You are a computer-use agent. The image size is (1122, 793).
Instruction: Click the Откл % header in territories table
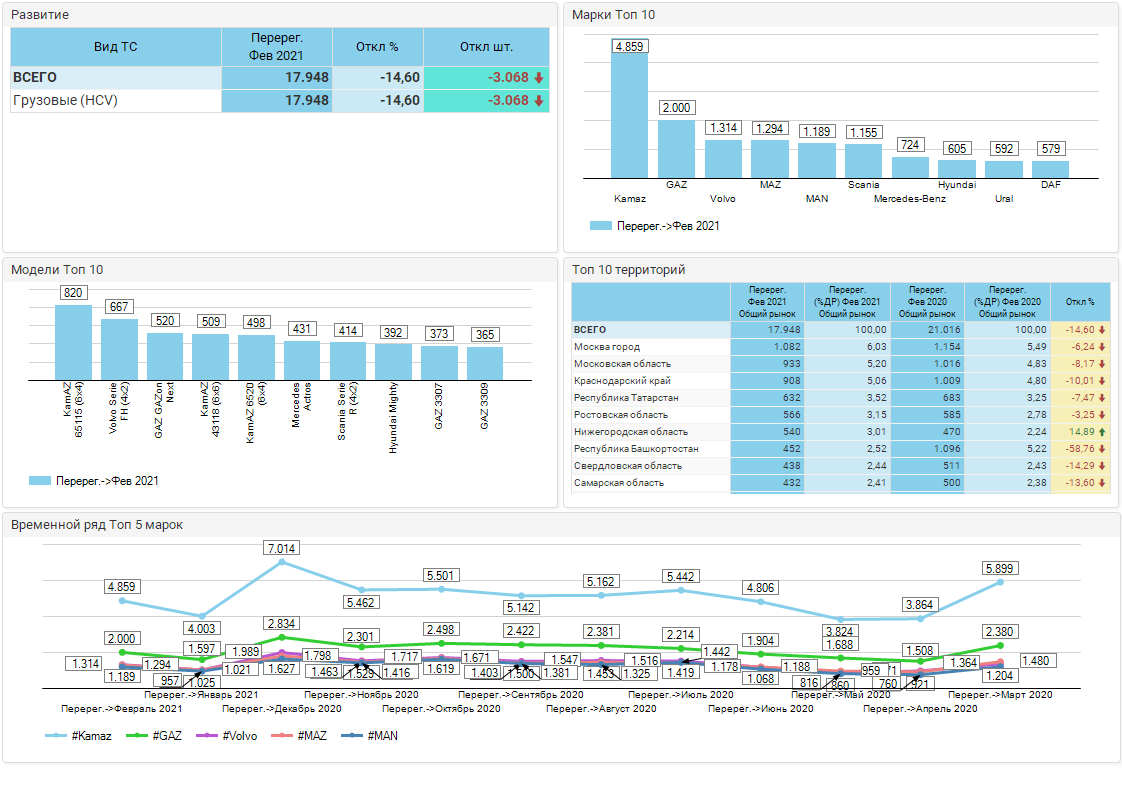[1080, 302]
